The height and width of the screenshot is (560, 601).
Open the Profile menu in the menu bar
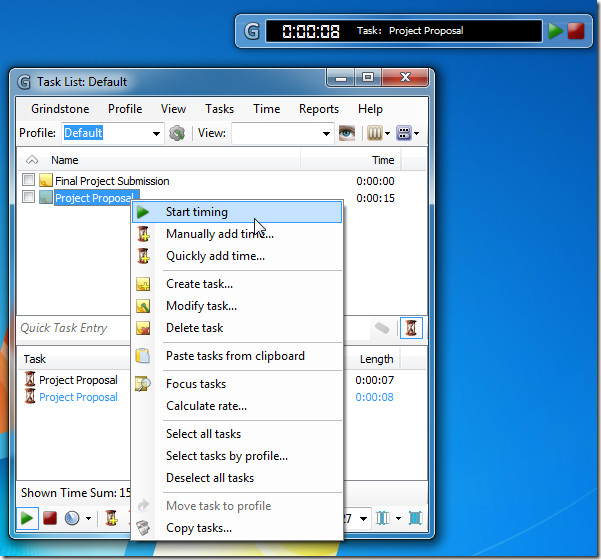point(125,109)
